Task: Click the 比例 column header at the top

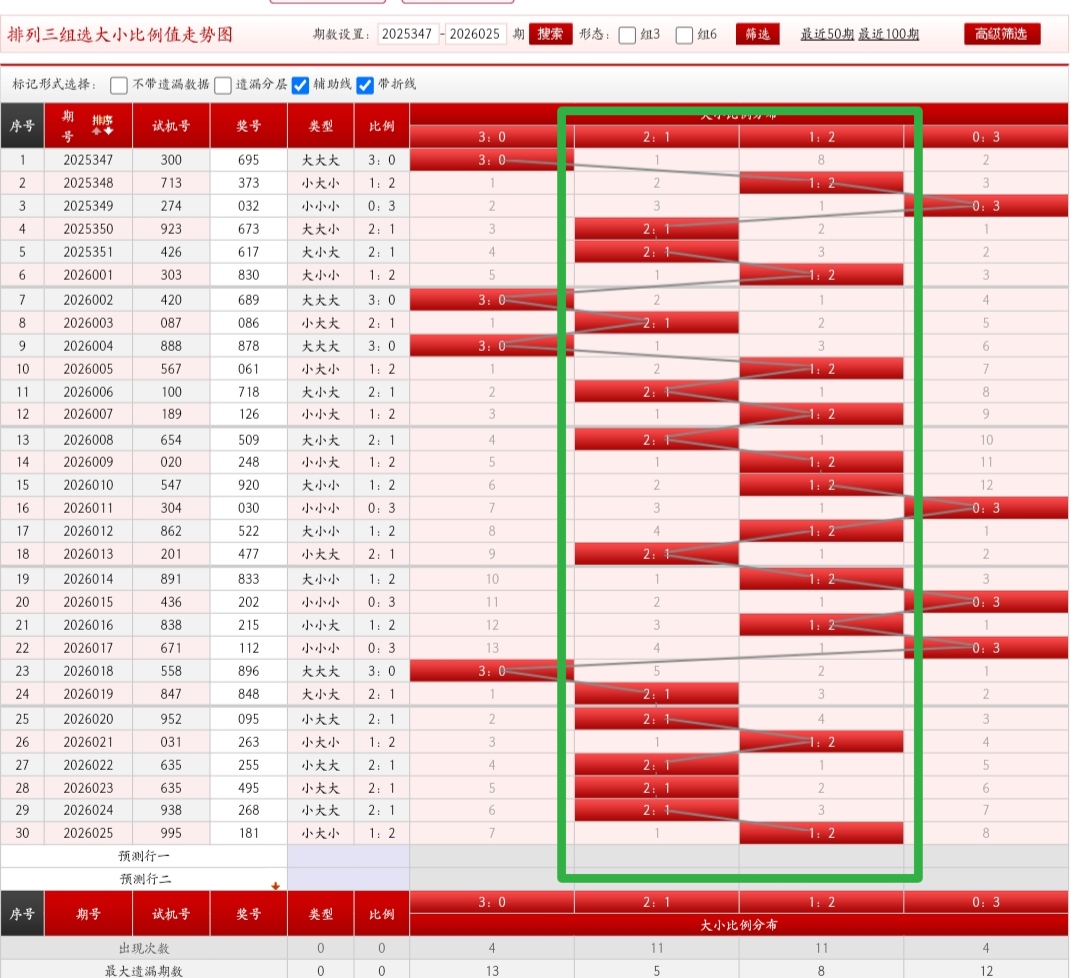Action: (382, 125)
